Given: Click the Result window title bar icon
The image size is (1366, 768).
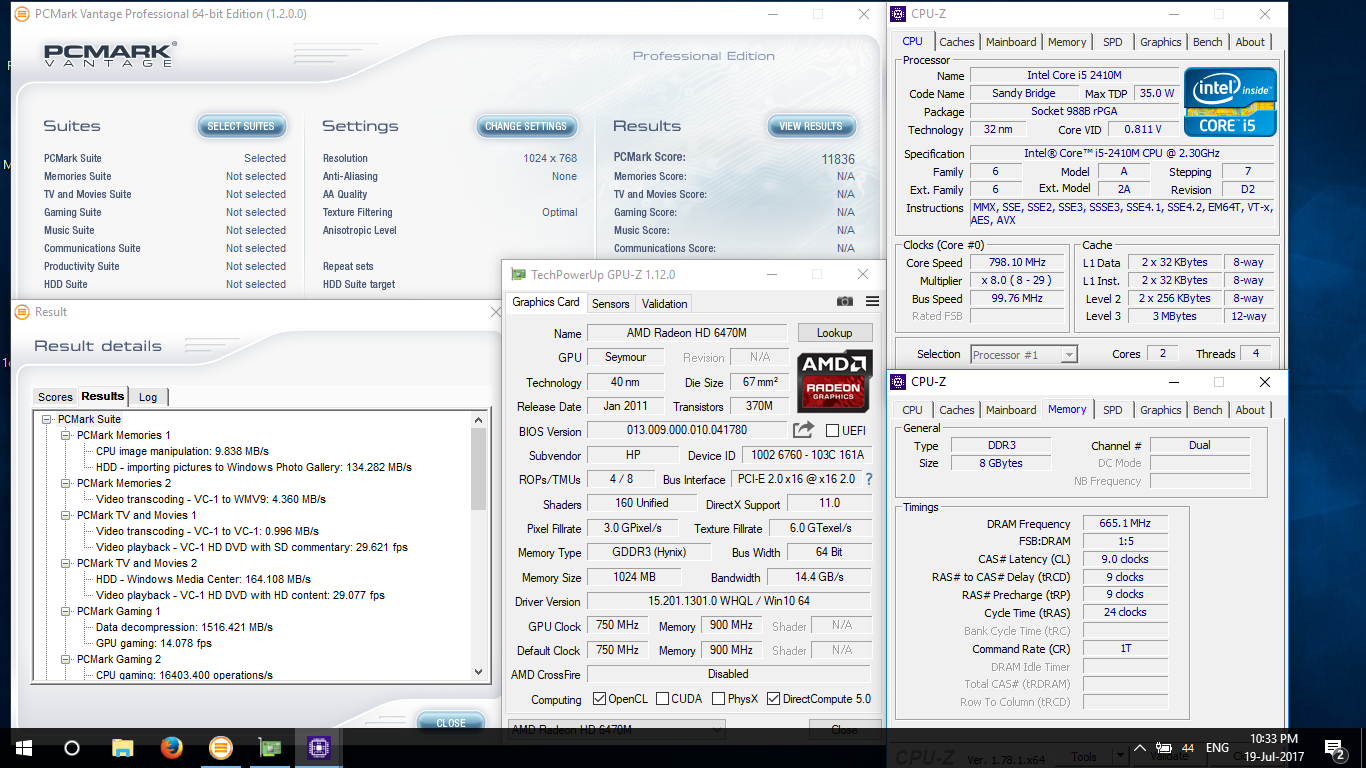Looking at the screenshot, I should (22, 311).
